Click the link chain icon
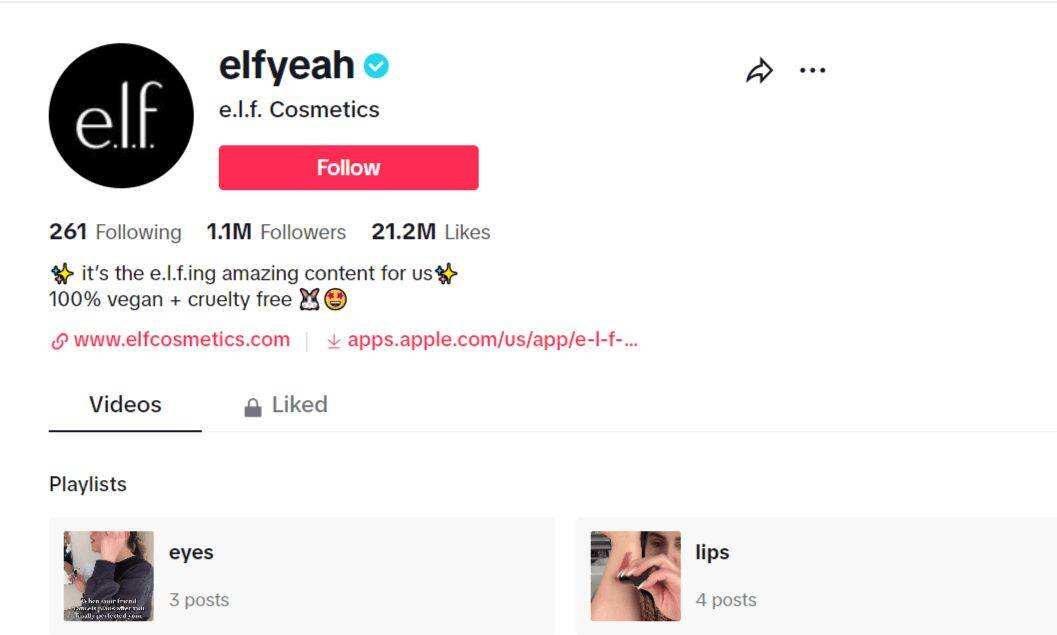Screen dimensions: 1057x635 coord(59,341)
